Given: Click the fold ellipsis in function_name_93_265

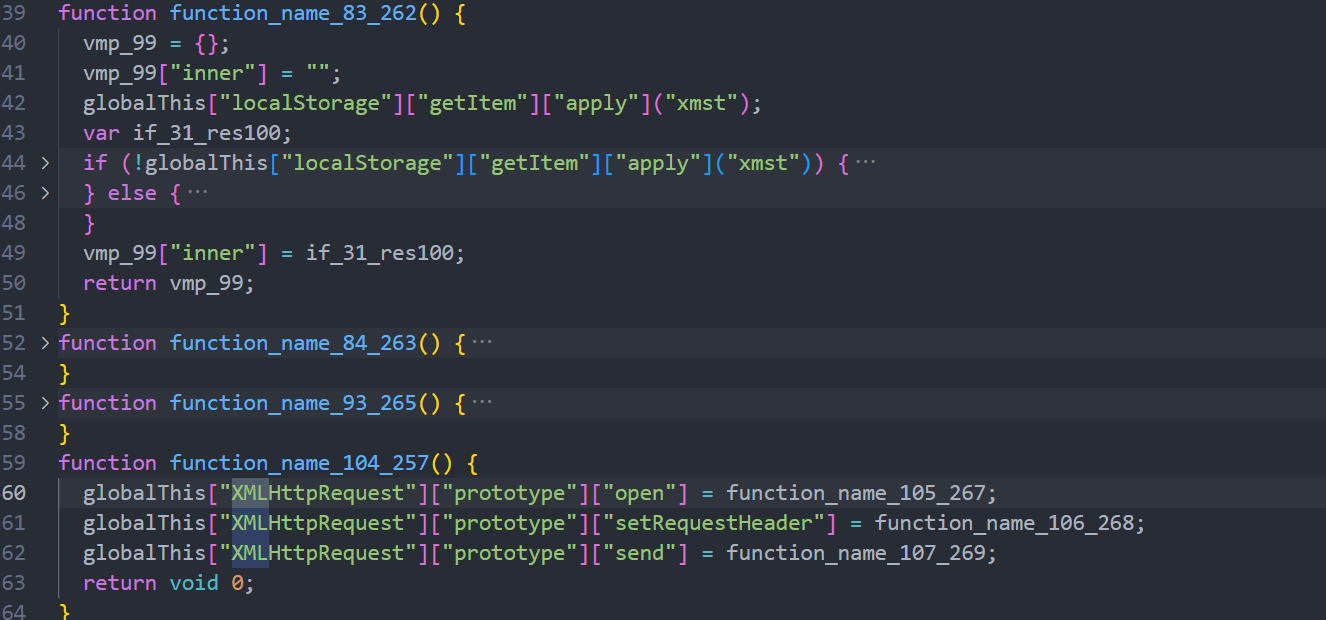Looking at the screenshot, I should click(482, 403).
